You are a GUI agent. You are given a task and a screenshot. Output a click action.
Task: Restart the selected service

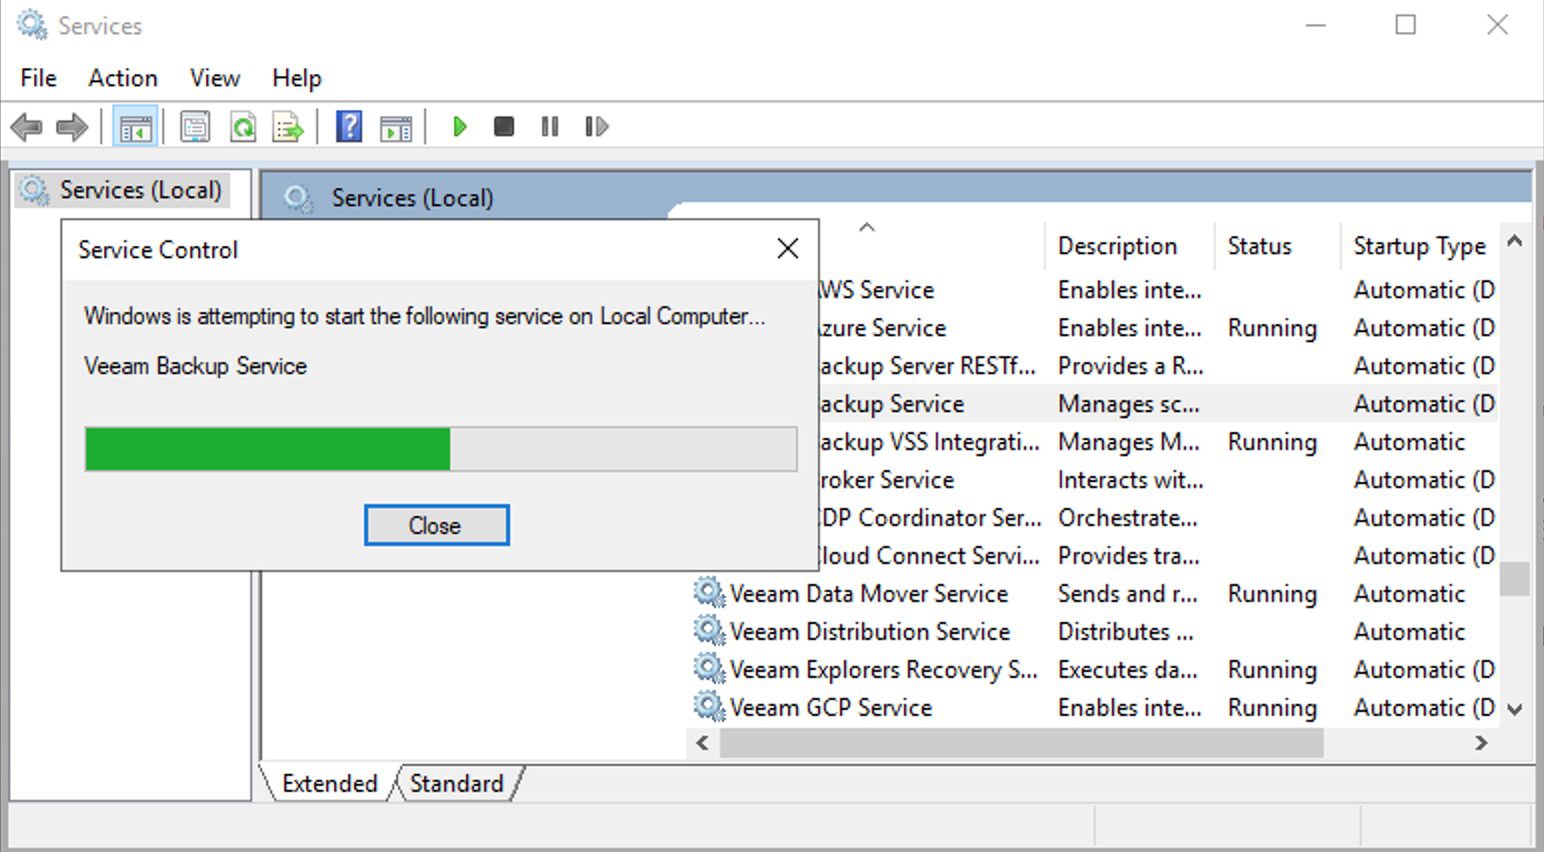(595, 126)
